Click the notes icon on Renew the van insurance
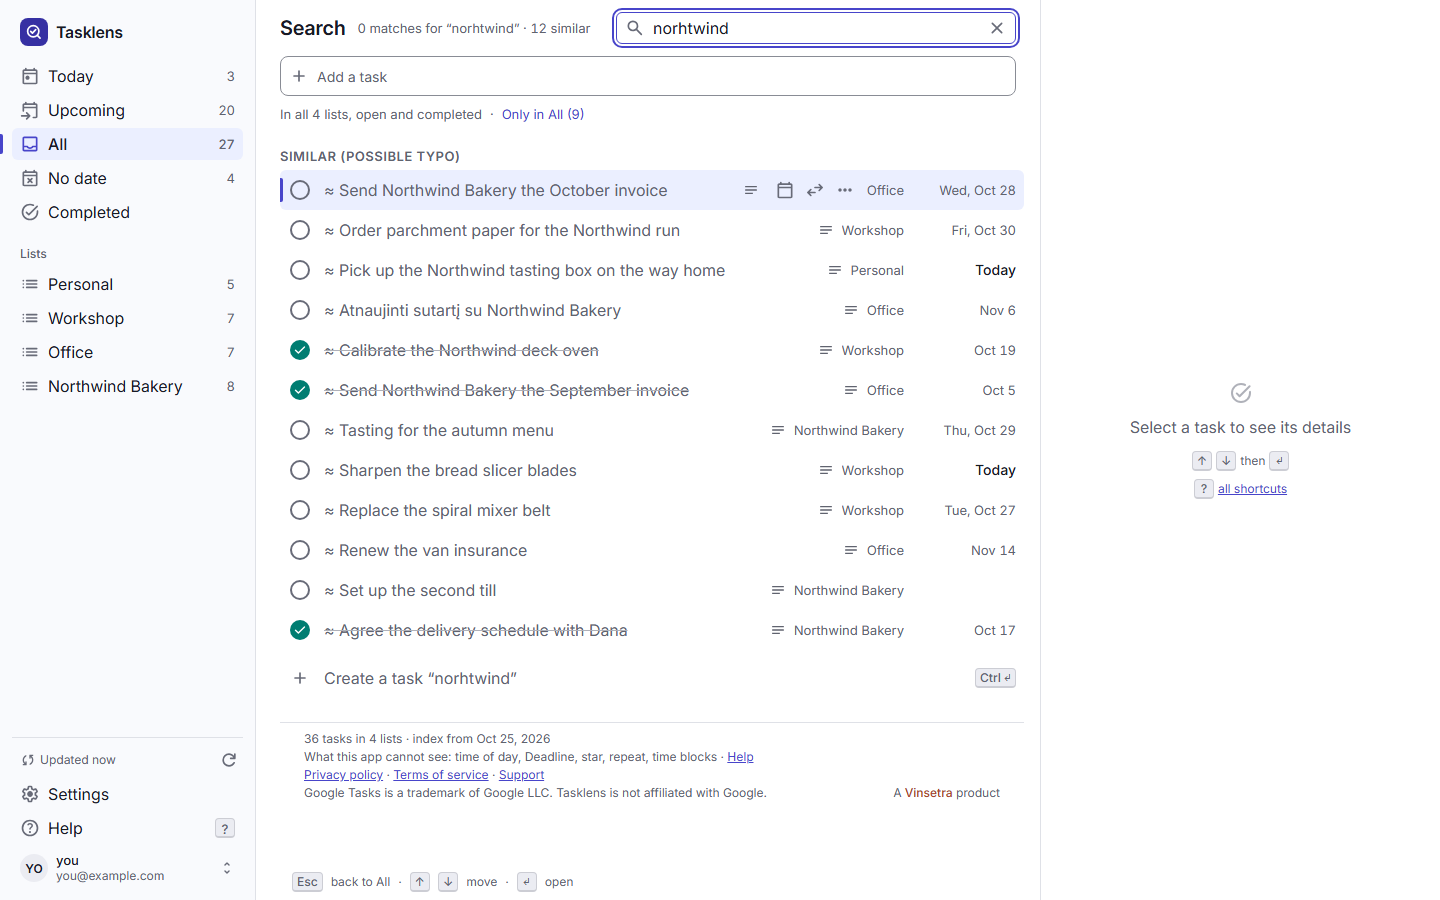Viewport: 1440px width, 900px height. (851, 550)
